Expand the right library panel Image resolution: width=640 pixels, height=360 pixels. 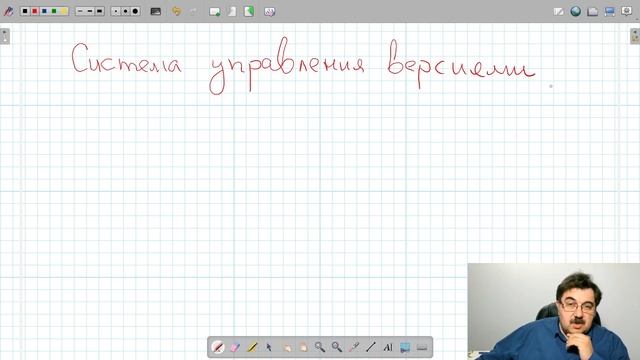tap(635, 36)
